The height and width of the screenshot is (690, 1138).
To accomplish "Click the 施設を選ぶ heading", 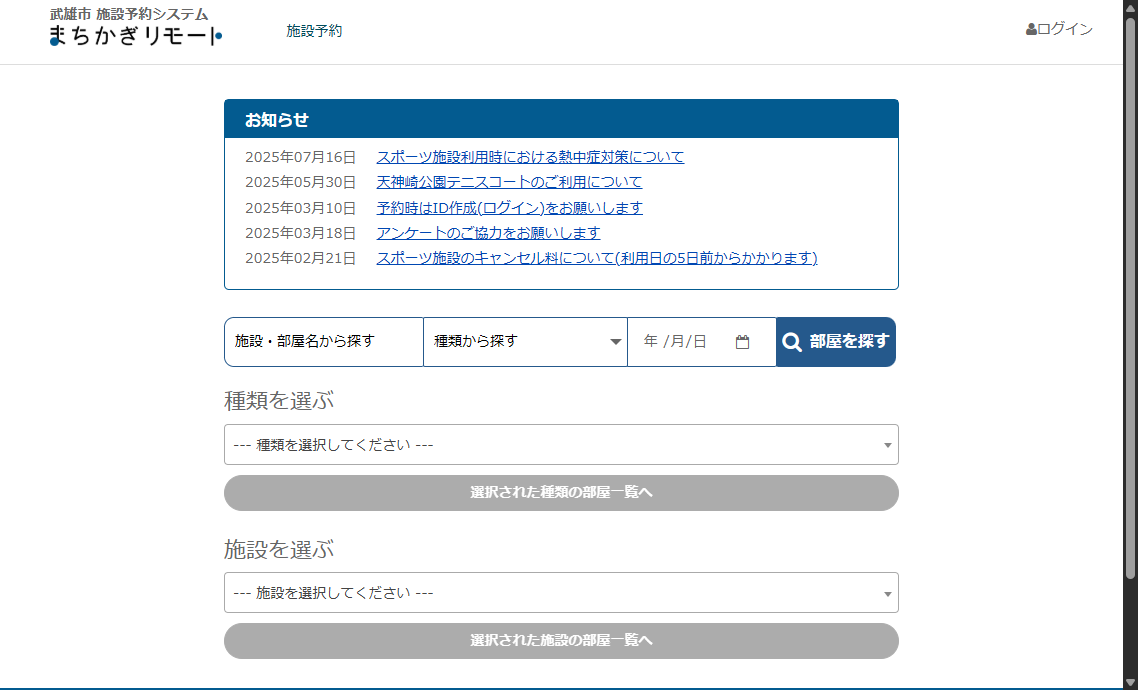I will (279, 549).
